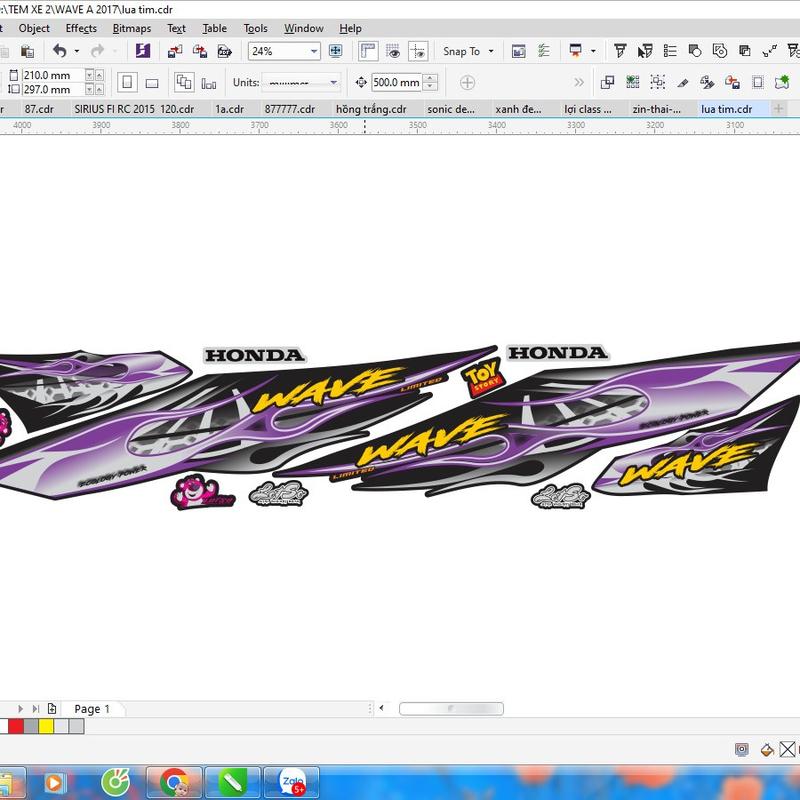
Task: Click the proof colors icon in status bar
Action: [742, 749]
